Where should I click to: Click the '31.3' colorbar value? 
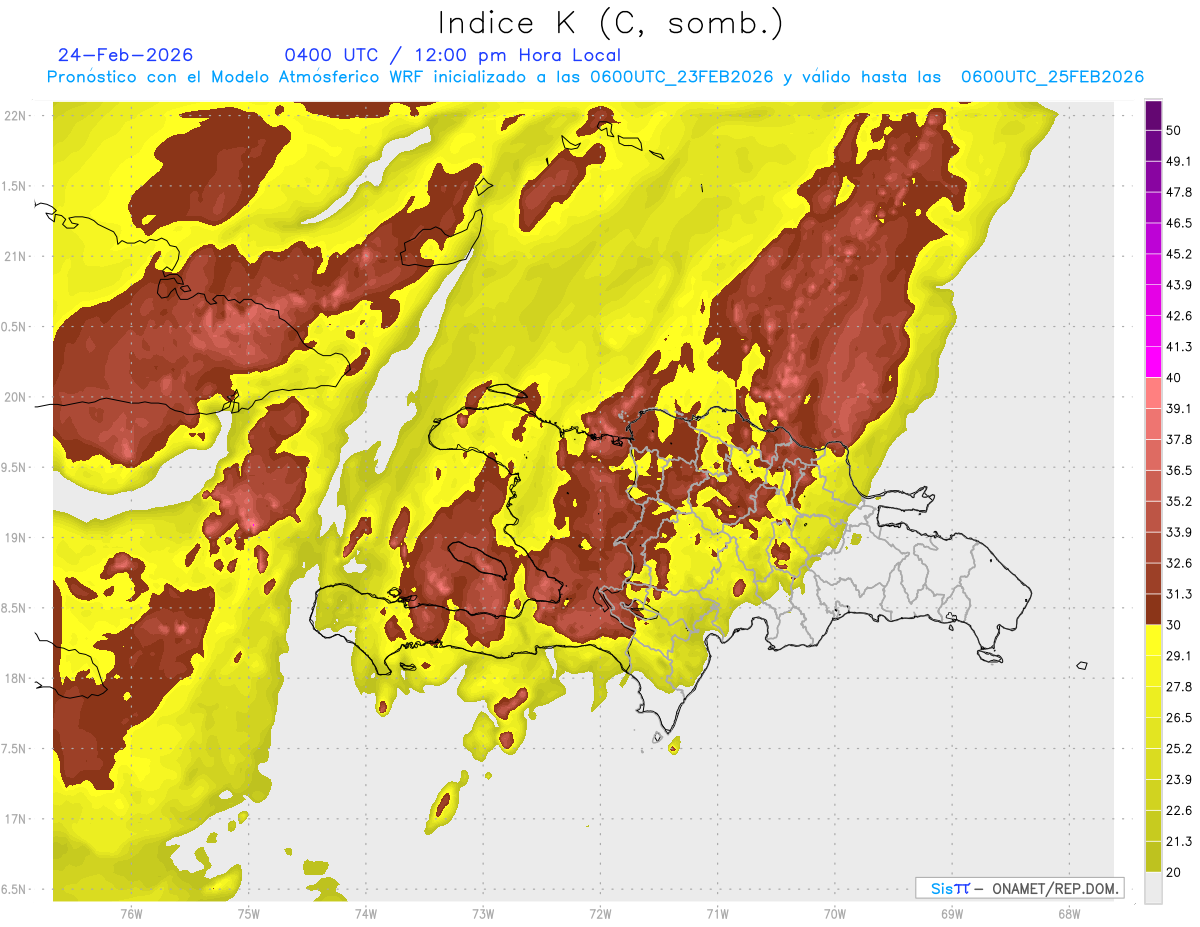[1179, 594]
